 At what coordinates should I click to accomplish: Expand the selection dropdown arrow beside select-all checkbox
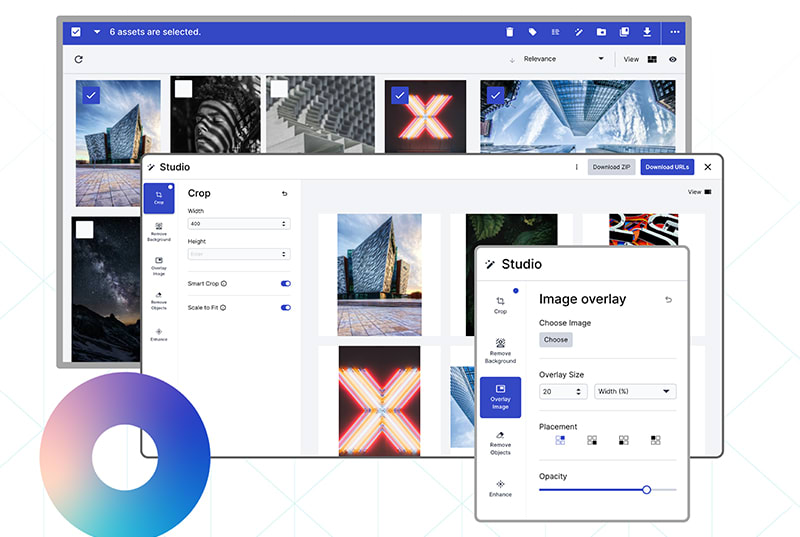pyautogui.click(x=97, y=32)
